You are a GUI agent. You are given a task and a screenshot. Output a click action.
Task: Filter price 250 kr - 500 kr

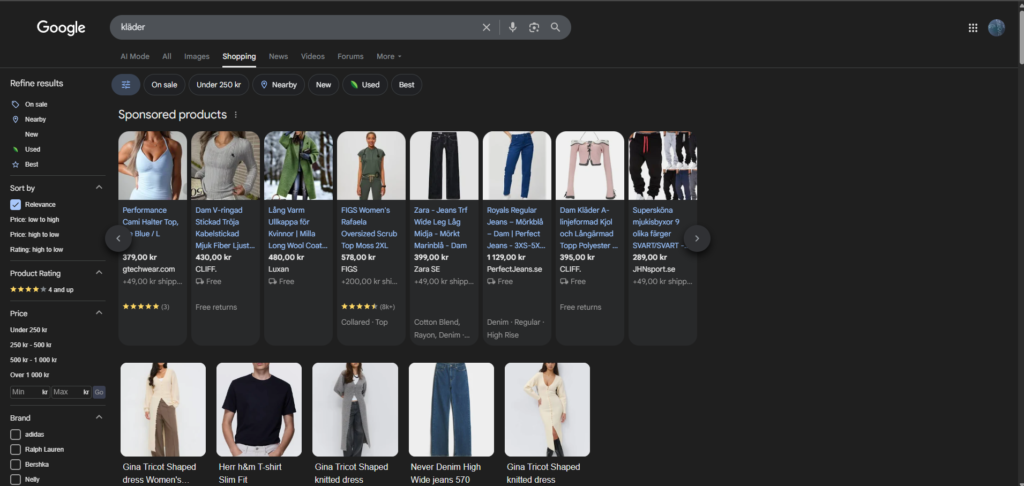(x=31, y=345)
